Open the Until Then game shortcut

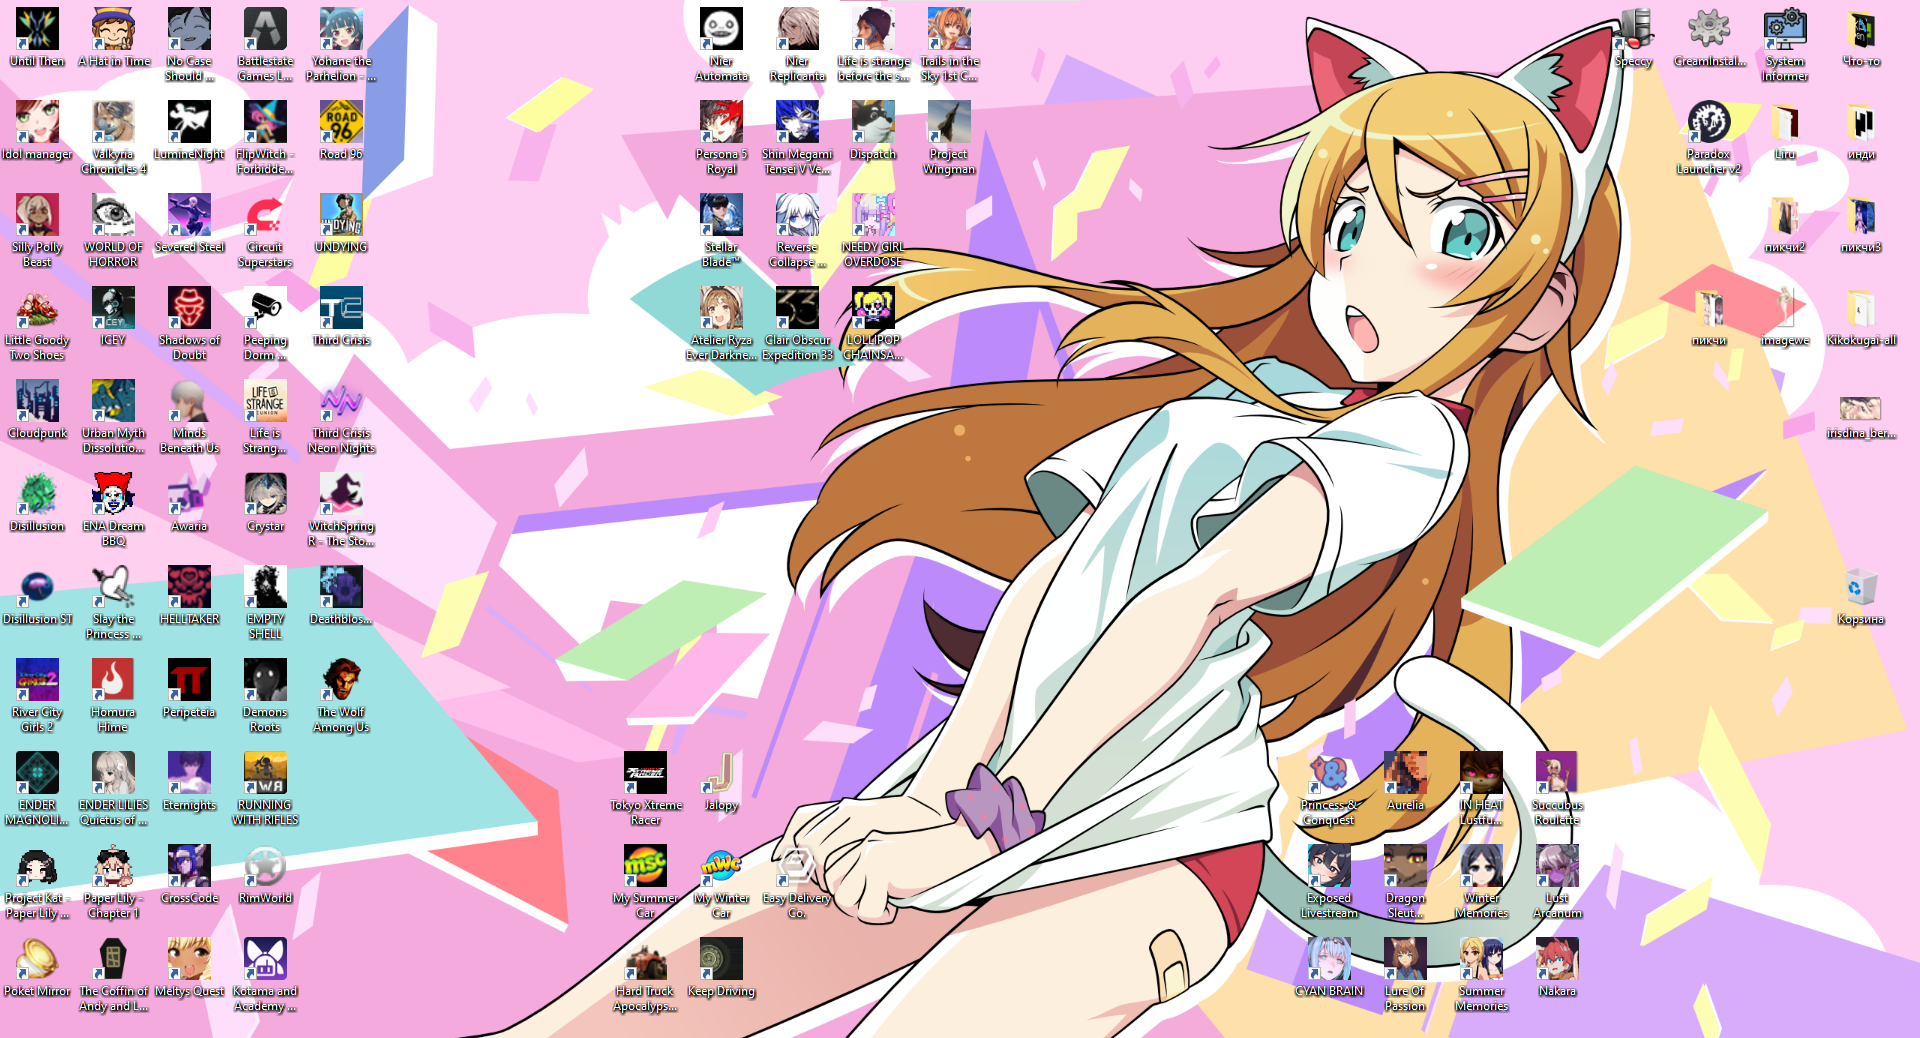tap(37, 38)
